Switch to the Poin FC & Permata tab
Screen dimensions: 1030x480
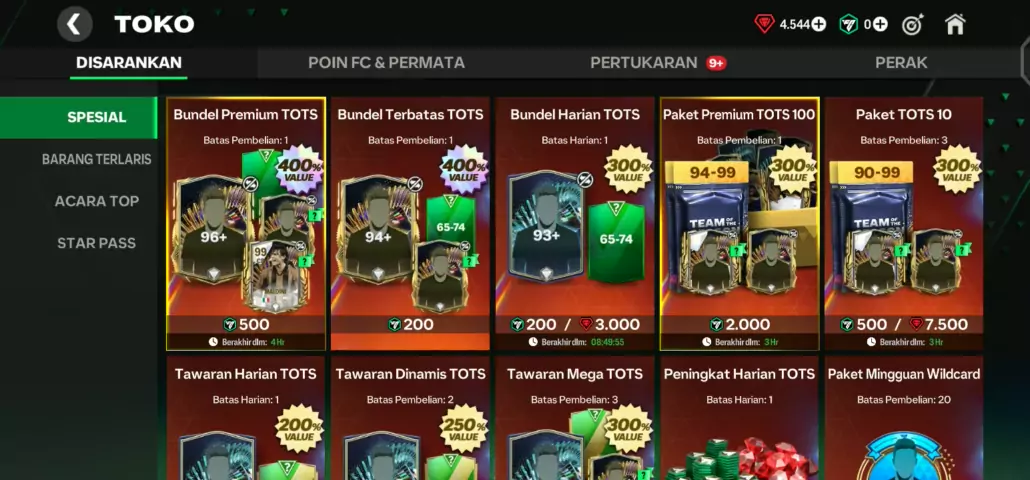pos(386,63)
